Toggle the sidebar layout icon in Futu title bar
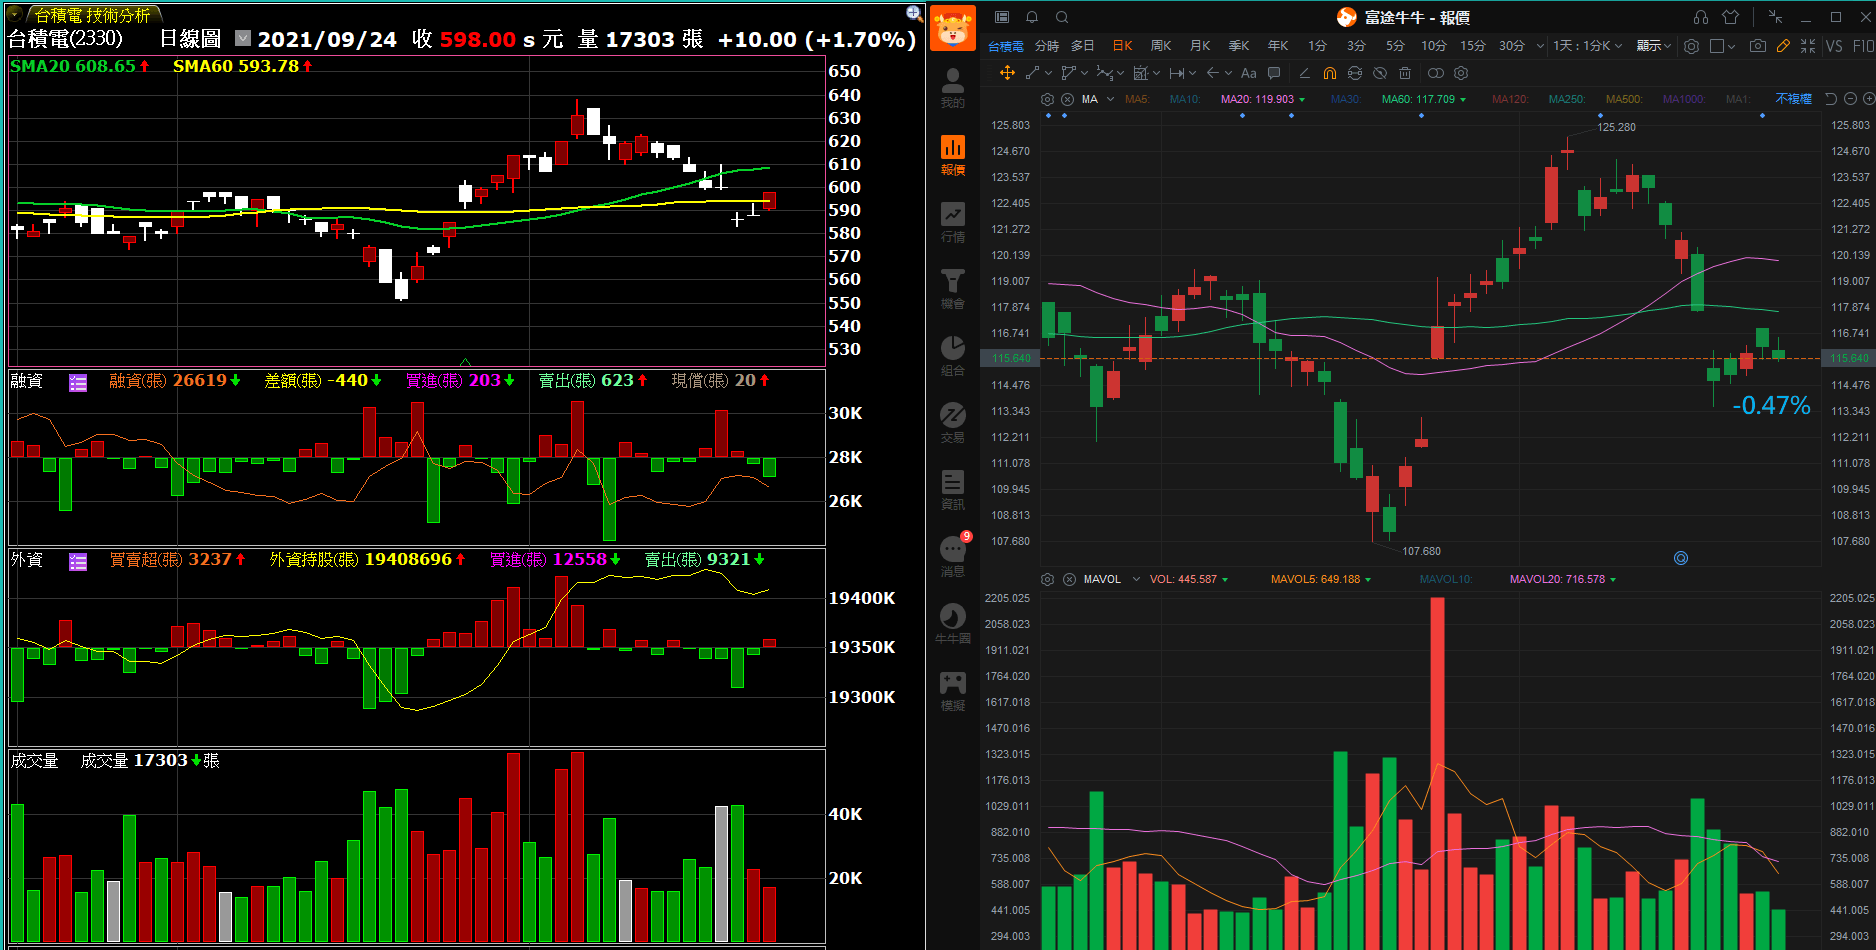This screenshot has height=950, width=1876. [x=1002, y=17]
